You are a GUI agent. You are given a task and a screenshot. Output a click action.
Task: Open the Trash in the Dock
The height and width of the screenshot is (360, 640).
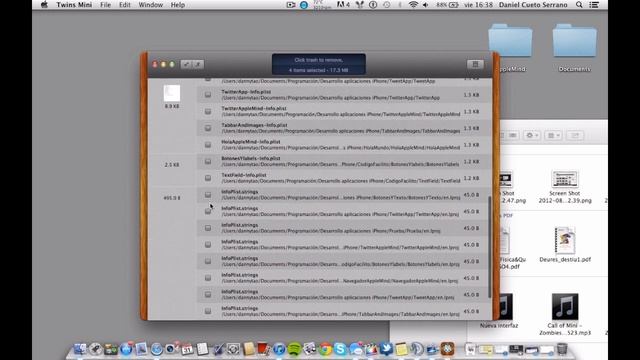[562, 349]
